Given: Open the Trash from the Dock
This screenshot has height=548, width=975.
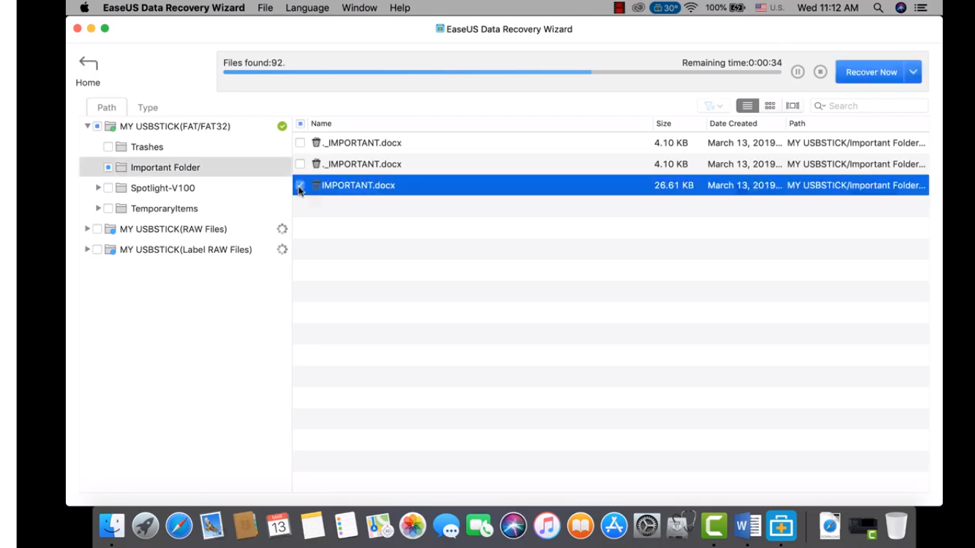Looking at the screenshot, I should 896,526.
